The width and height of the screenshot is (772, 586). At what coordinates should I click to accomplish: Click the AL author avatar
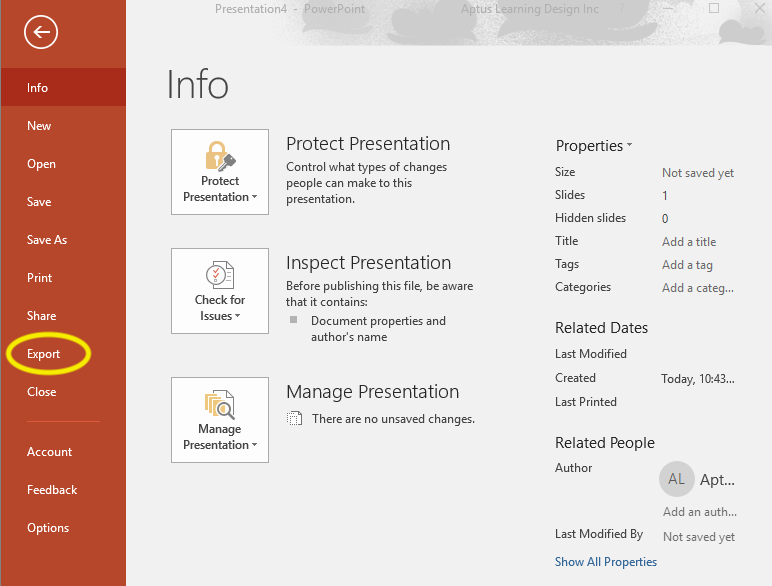(x=676, y=479)
